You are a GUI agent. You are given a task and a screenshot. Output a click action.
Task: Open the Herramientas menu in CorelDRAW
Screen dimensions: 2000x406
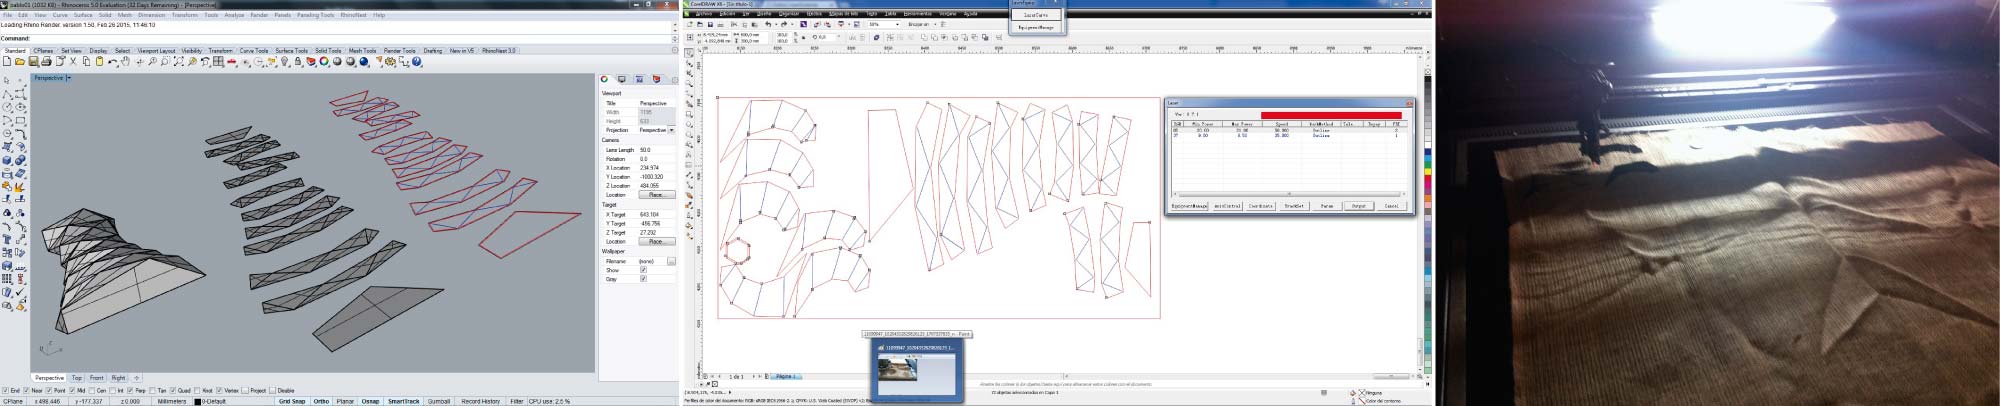coord(917,14)
